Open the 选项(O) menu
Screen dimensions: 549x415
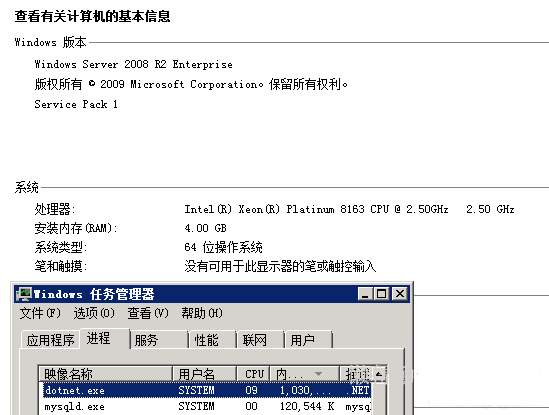click(x=94, y=313)
